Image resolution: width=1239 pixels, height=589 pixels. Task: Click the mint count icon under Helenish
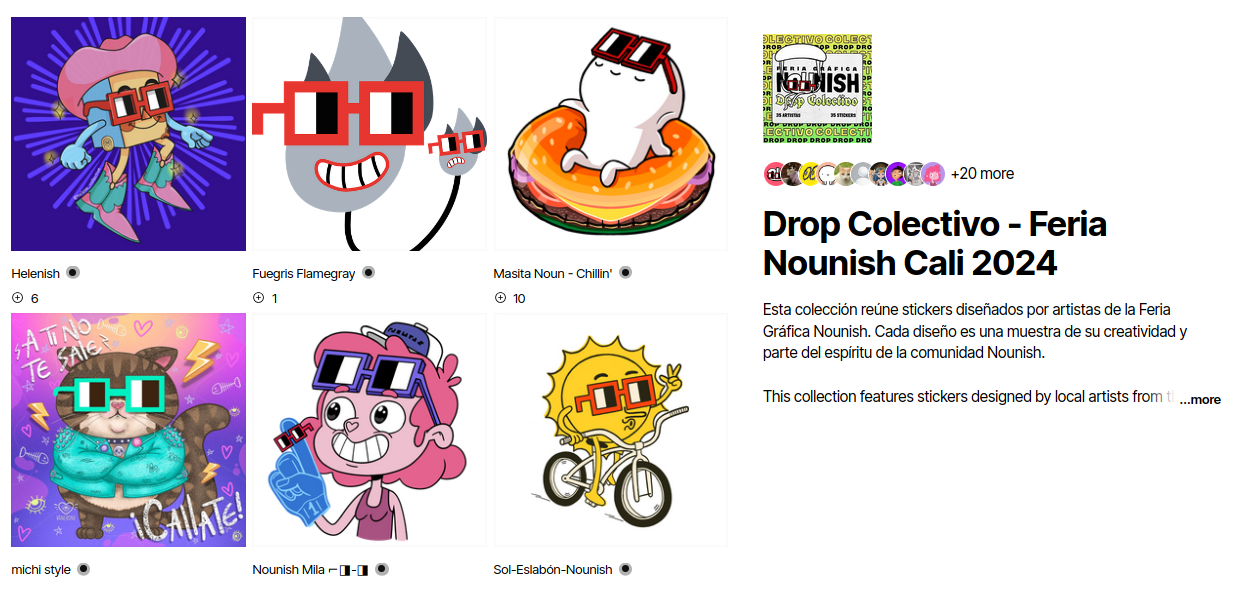tap(17, 298)
